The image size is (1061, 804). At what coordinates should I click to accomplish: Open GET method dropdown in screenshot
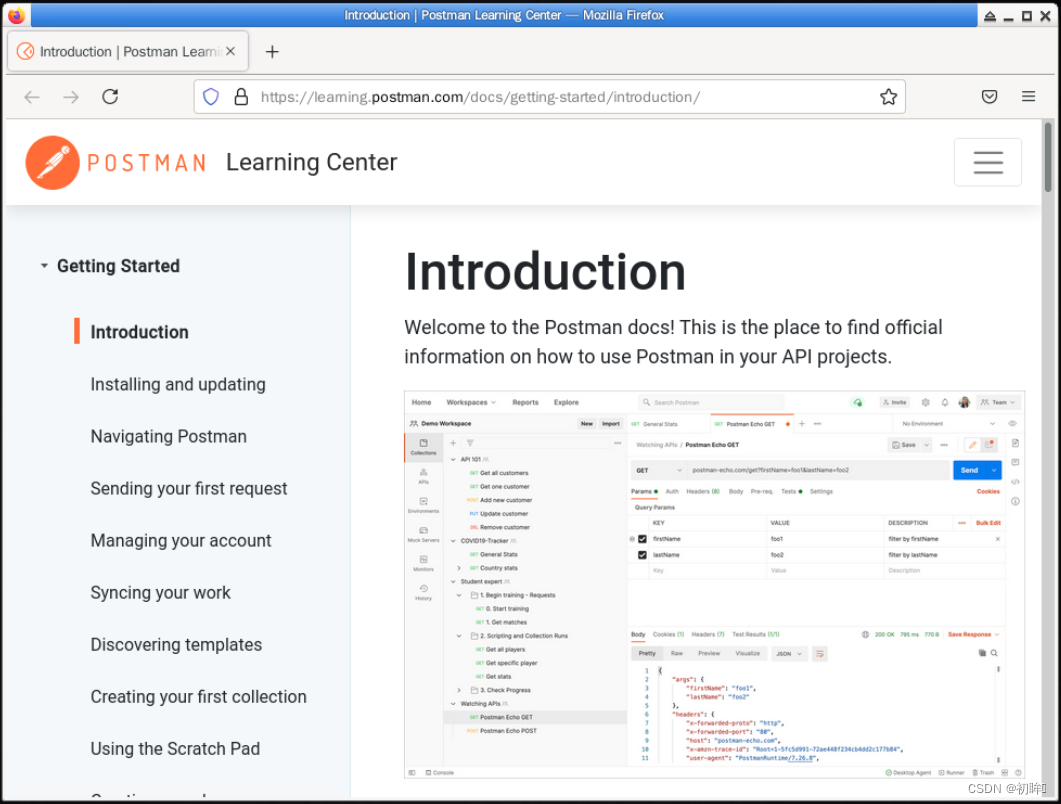pyautogui.click(x=658, y=470)
